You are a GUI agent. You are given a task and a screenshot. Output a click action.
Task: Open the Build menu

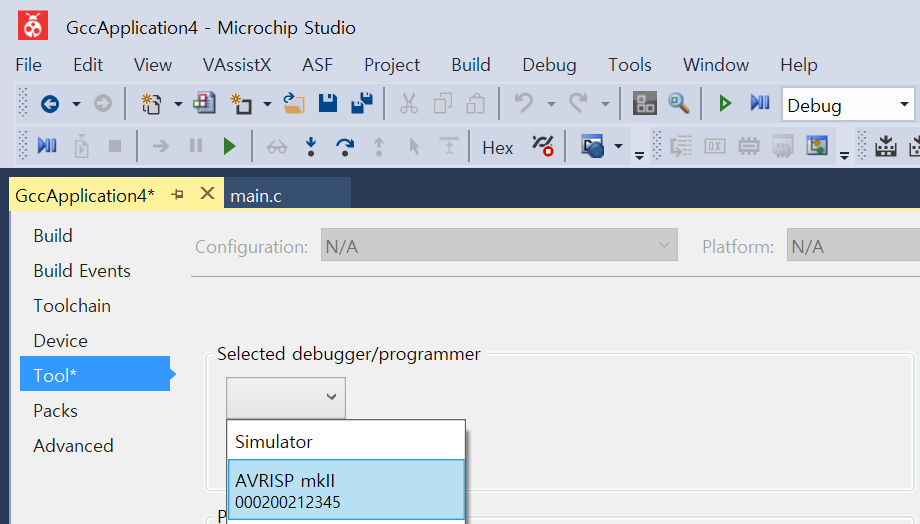(x=471, y=65)
